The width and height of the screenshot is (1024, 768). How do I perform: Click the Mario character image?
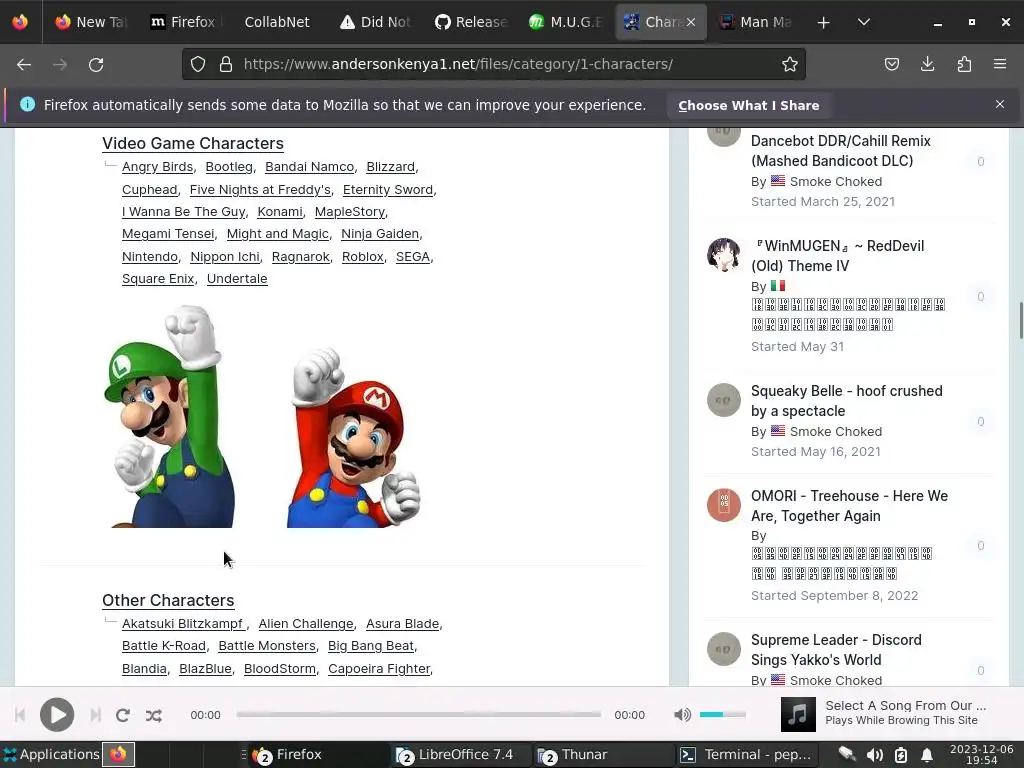pos(353,438)
